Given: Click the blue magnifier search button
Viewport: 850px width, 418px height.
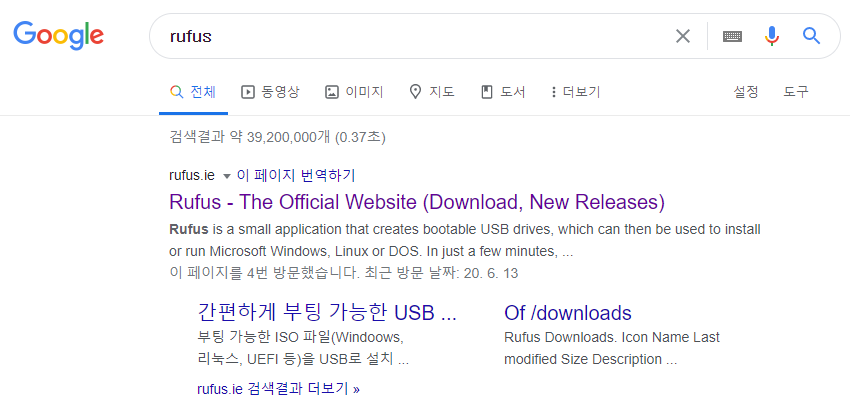Looking at the screenshot, I should (x=811, y=36).
